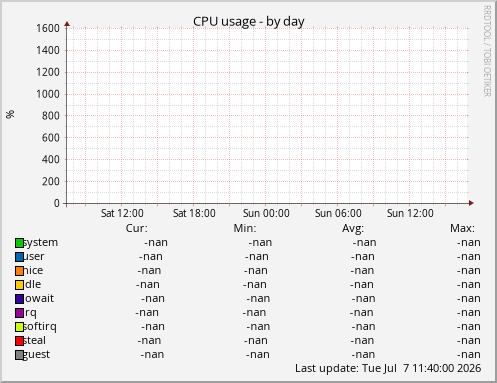This screenshot has height=383, width=497.
Task: Click the 400 y-axis label
Action: coord(51,160)
